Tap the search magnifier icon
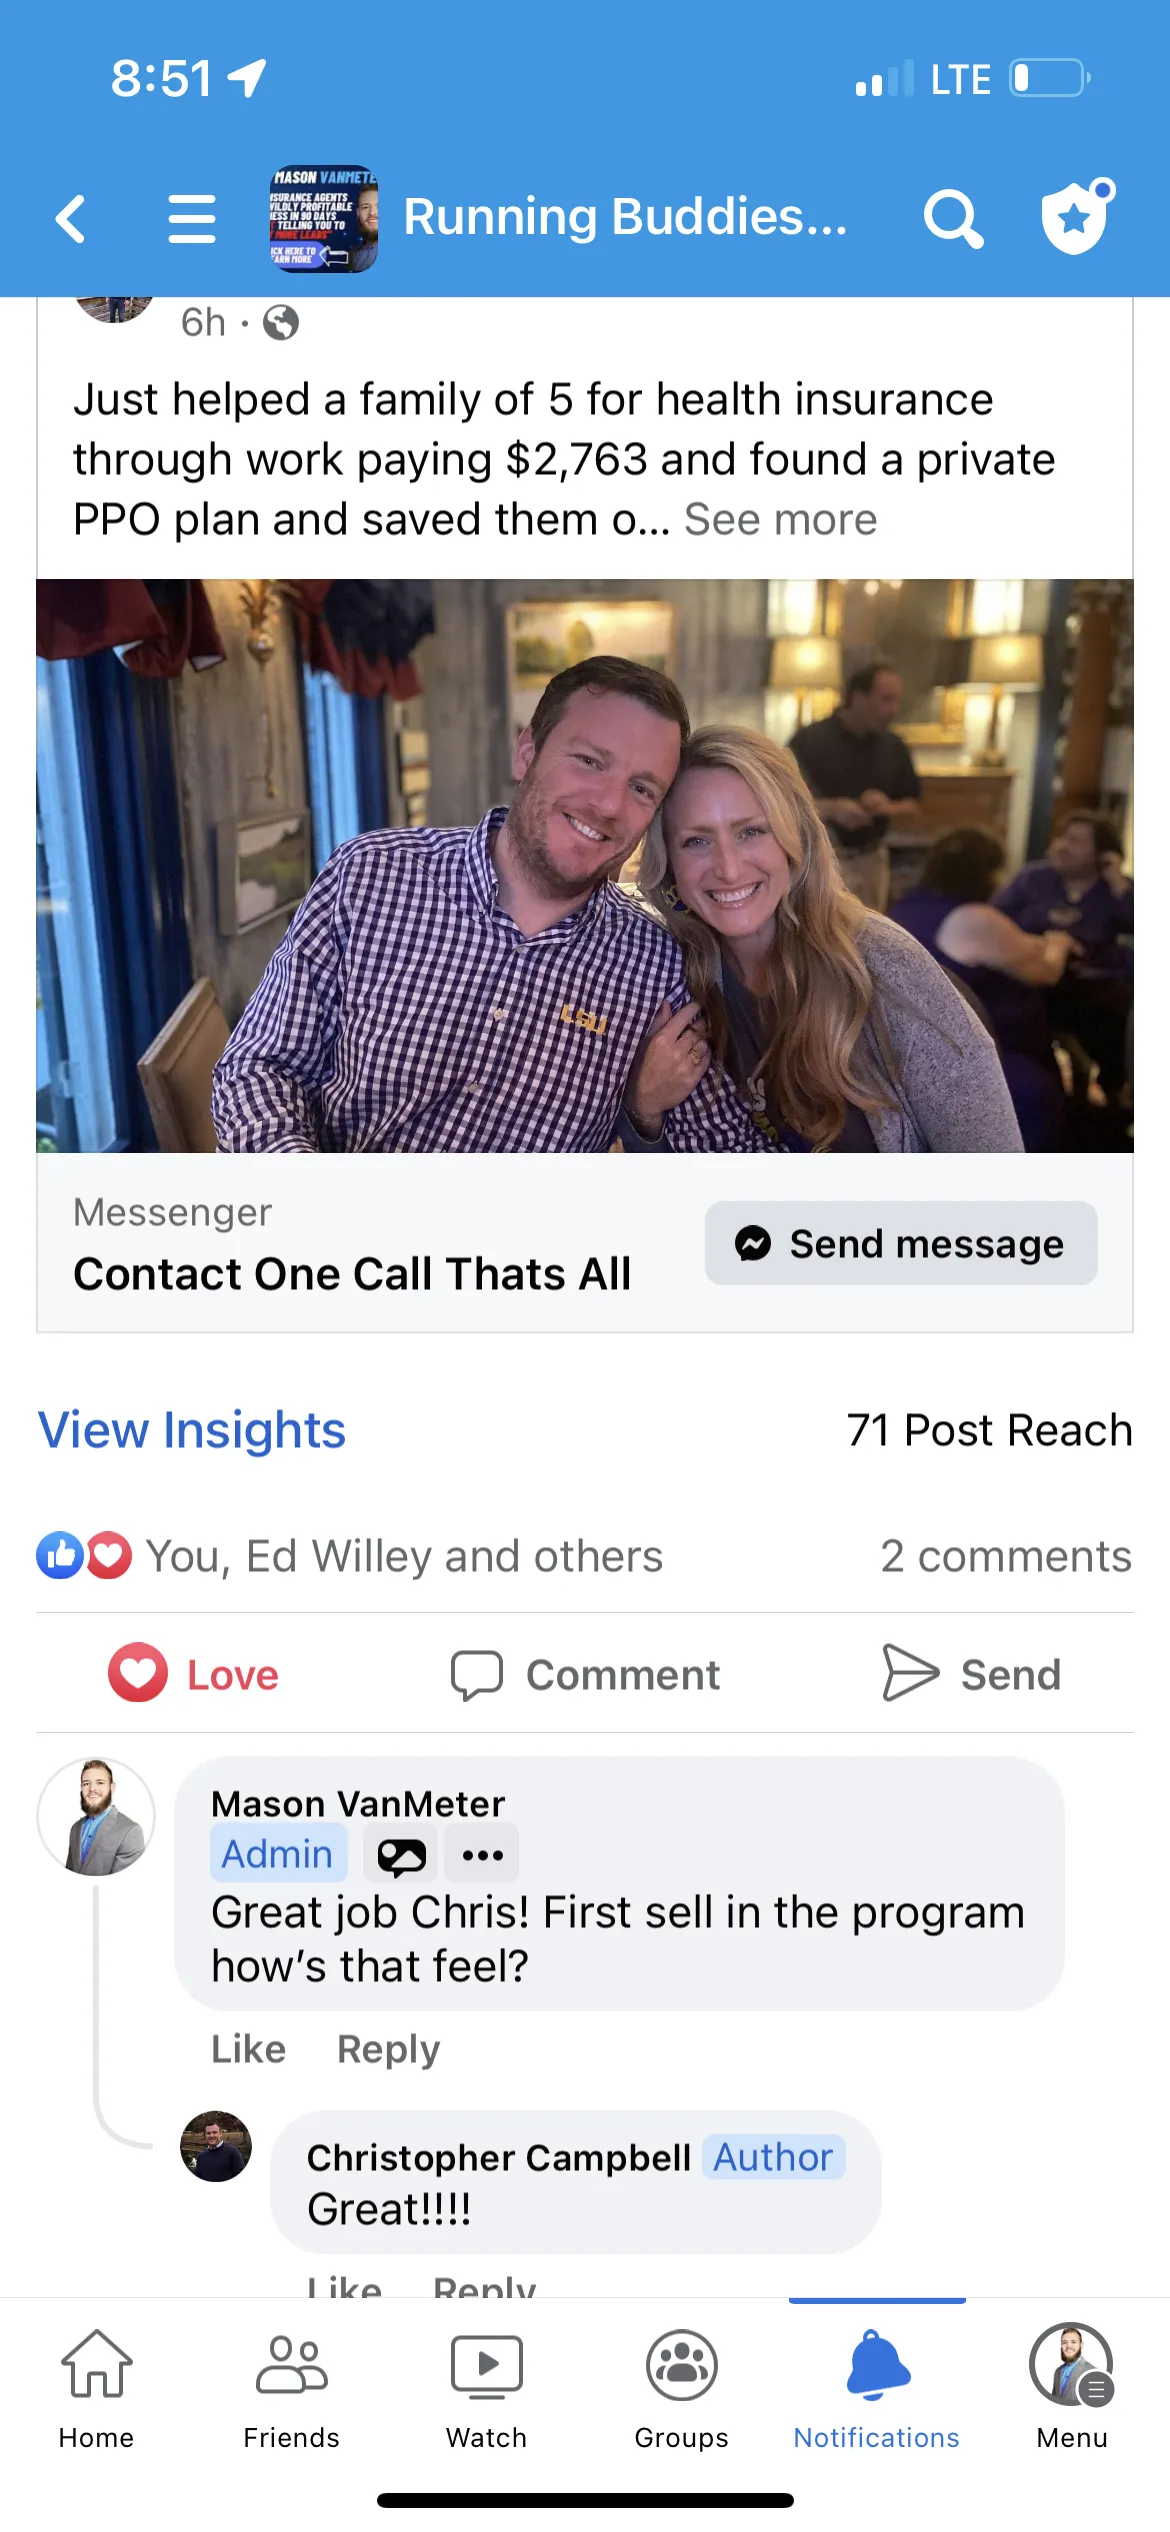This screenshot has height=2532, width=1170. (953, 218)
